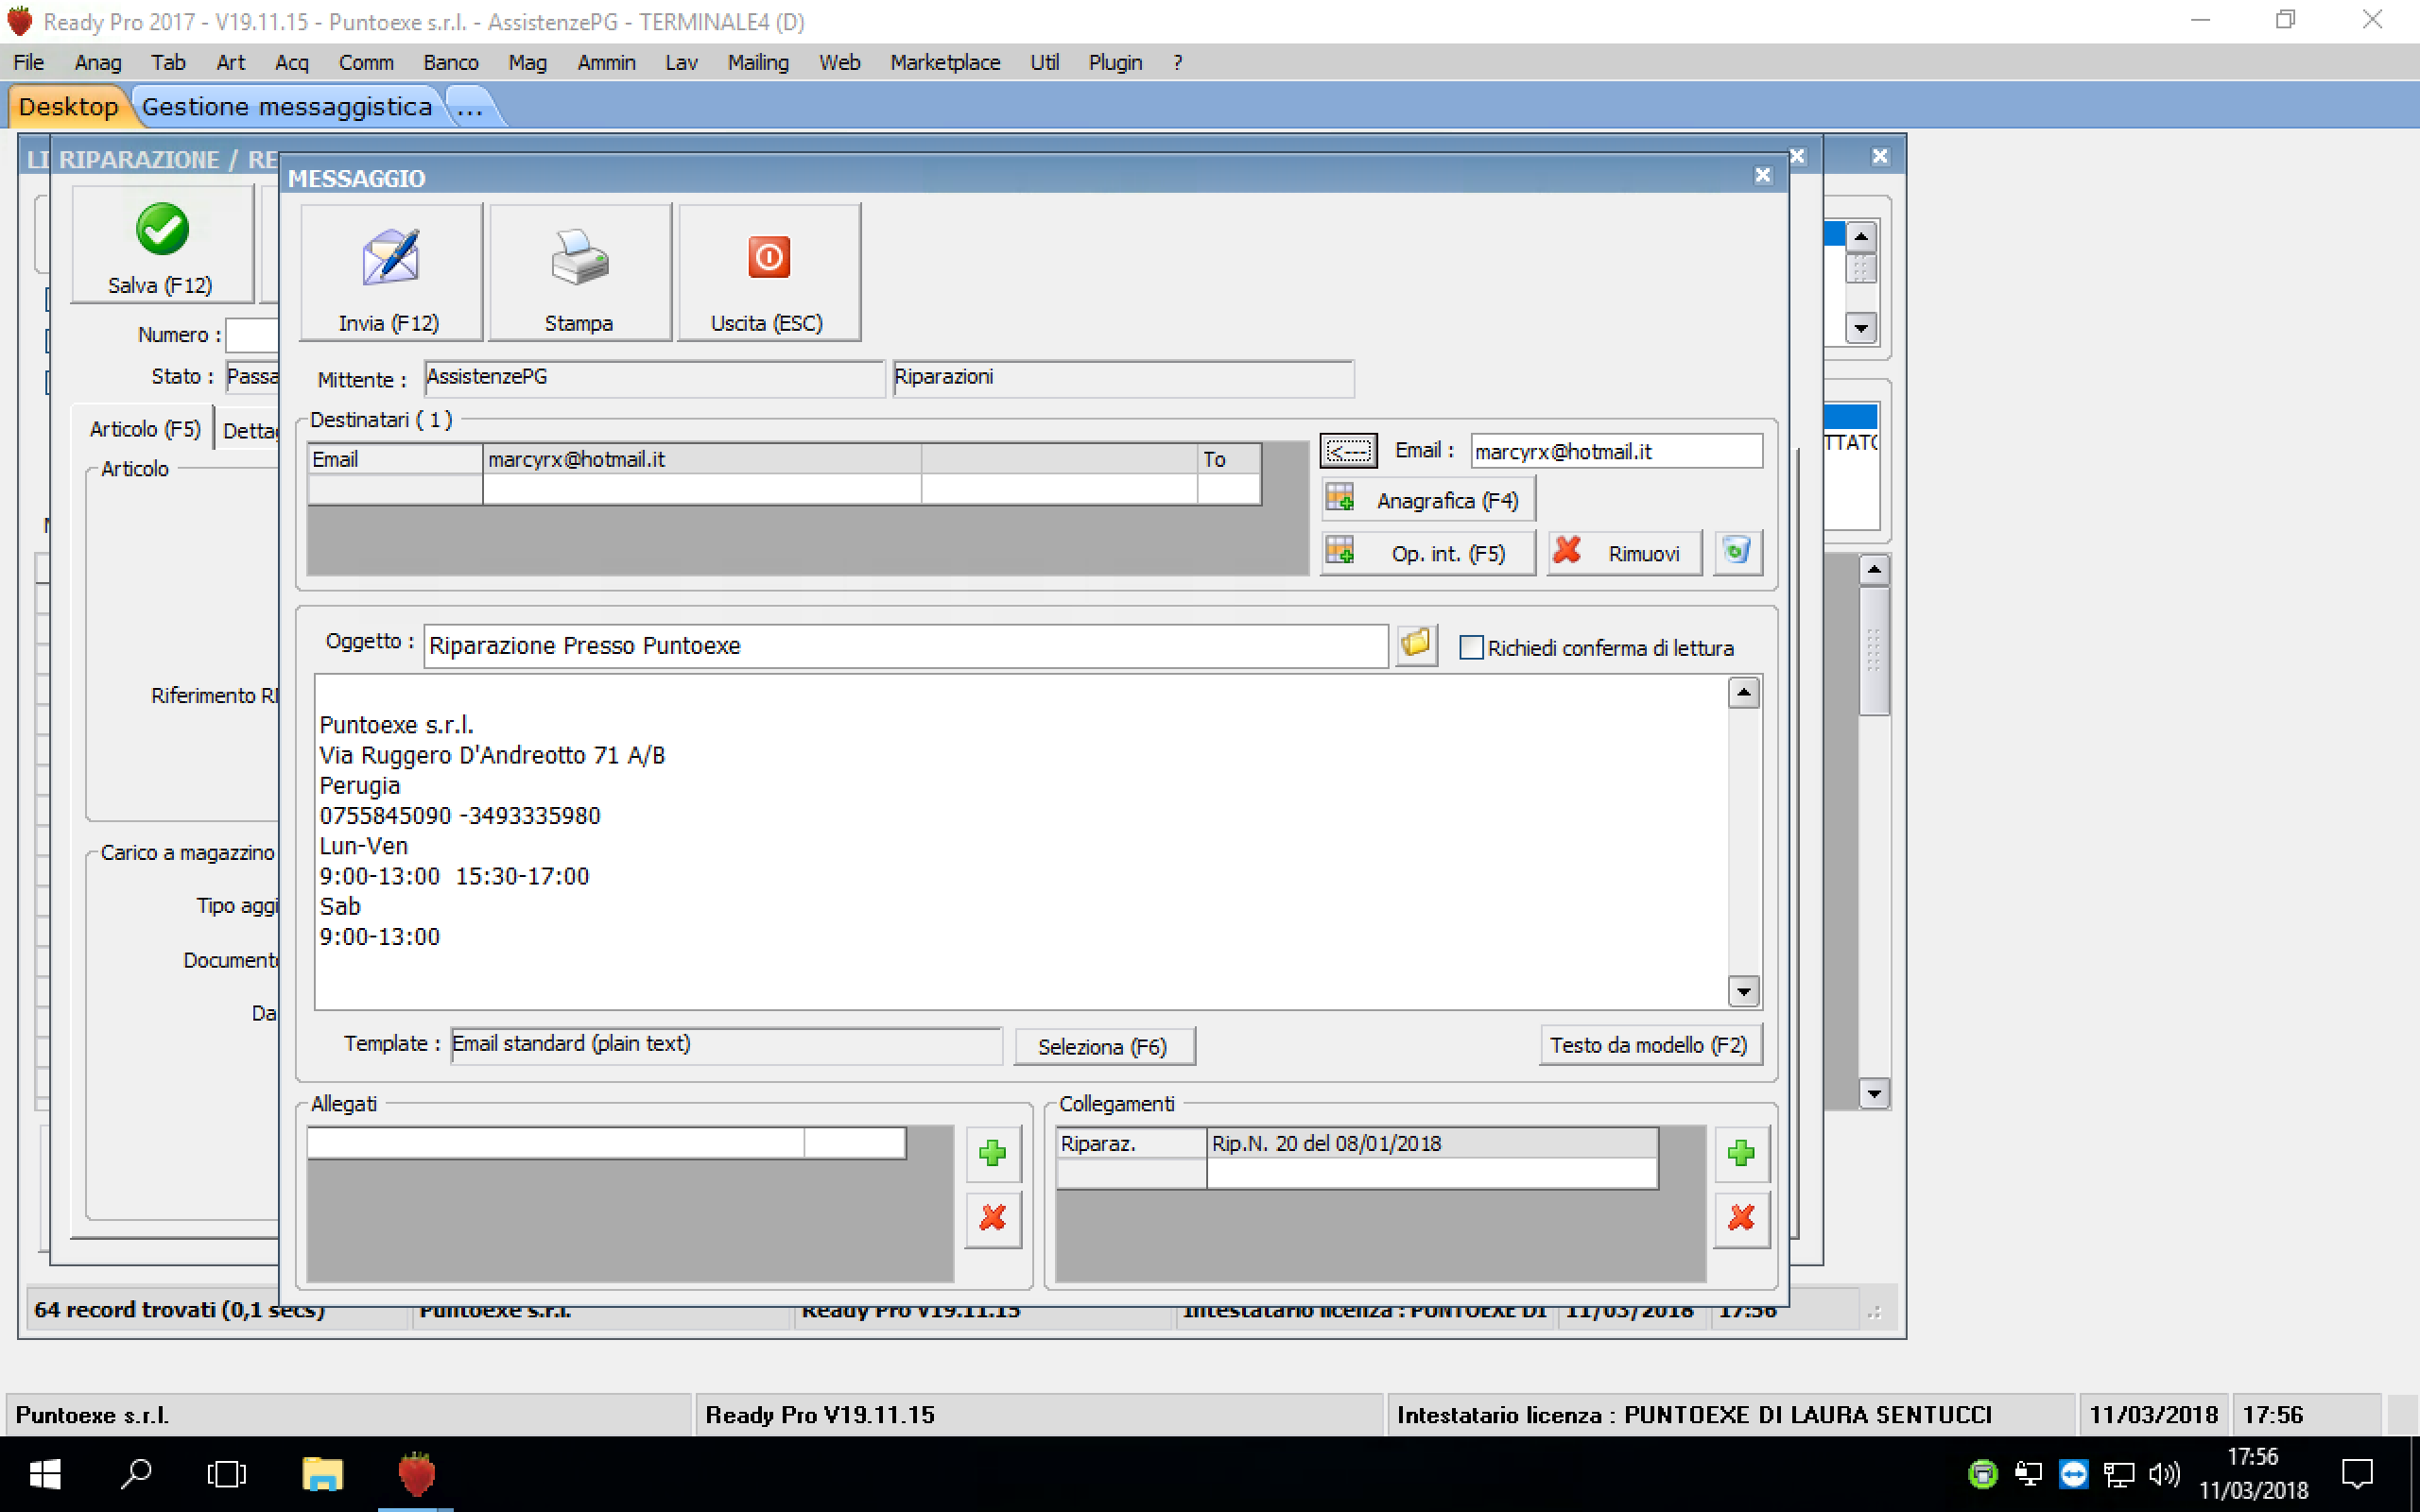Image resolution: width=2420 pixels, height=1512 pixels.
Task: Click the Email address input field
Action: pyautogui.click(x=1615, y=451)
